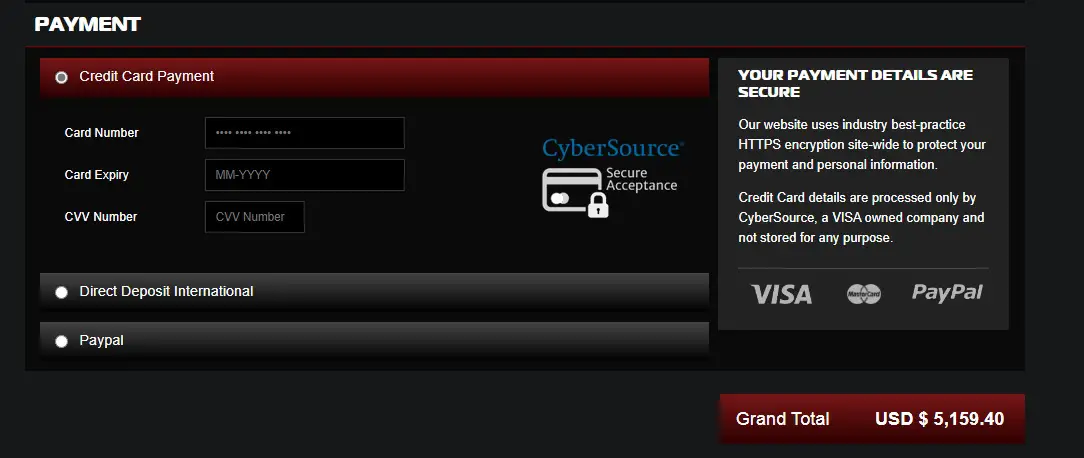Click the CVV Number input box
This screenshot has height=458, width=1084.
[x=255, y=217]
